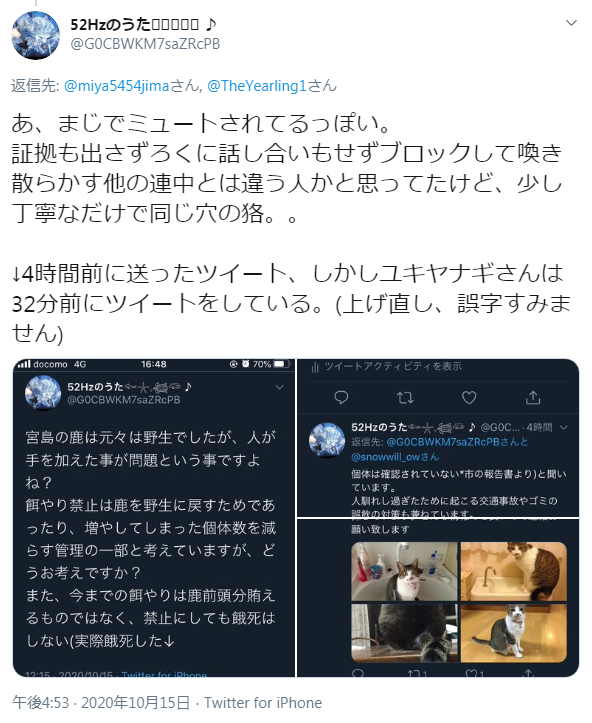Click the Twitter for iPhone source label
592x723 pixels.
point(263,703)
